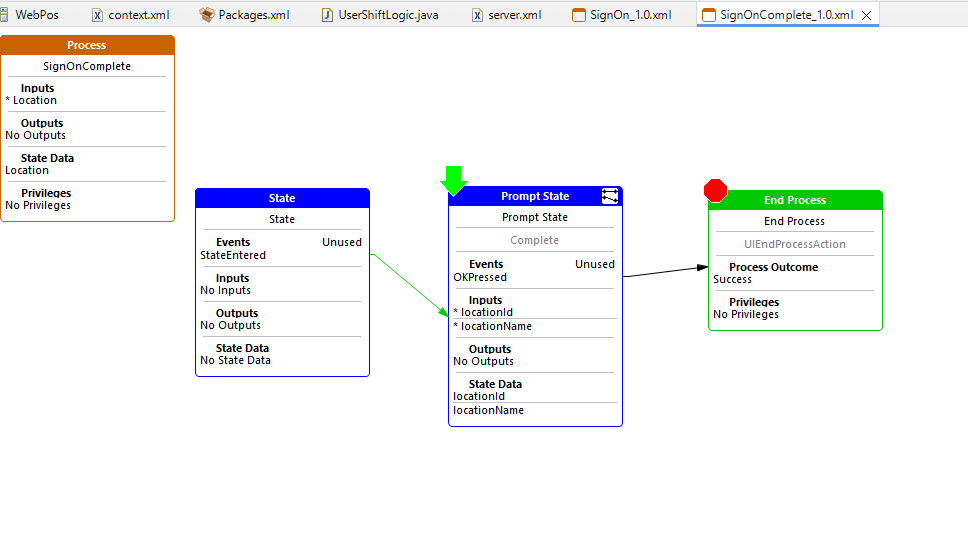Screen dimensions: 968x550
Task: Switch to the WebPos tab
Action: pyautogui.click(x=37, y=15)
